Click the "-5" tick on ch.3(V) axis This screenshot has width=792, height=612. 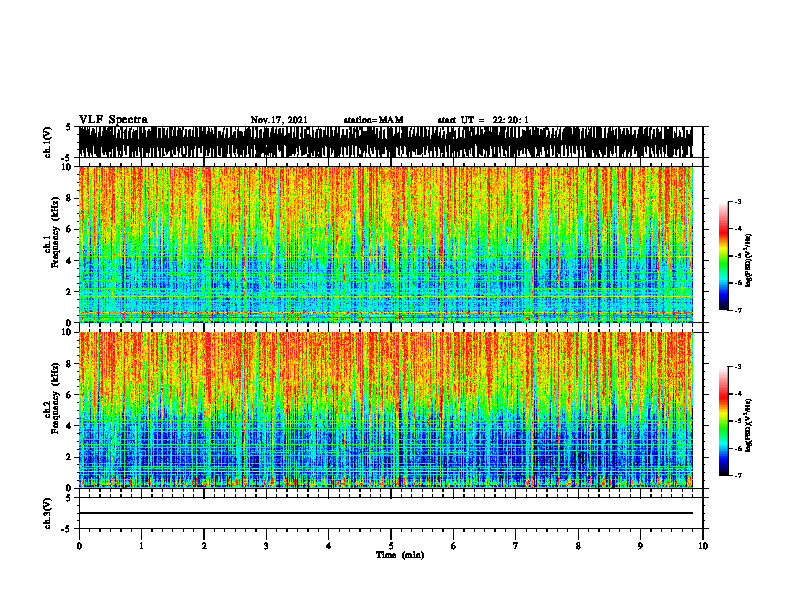pyautogui.click(x=68, y=529)
